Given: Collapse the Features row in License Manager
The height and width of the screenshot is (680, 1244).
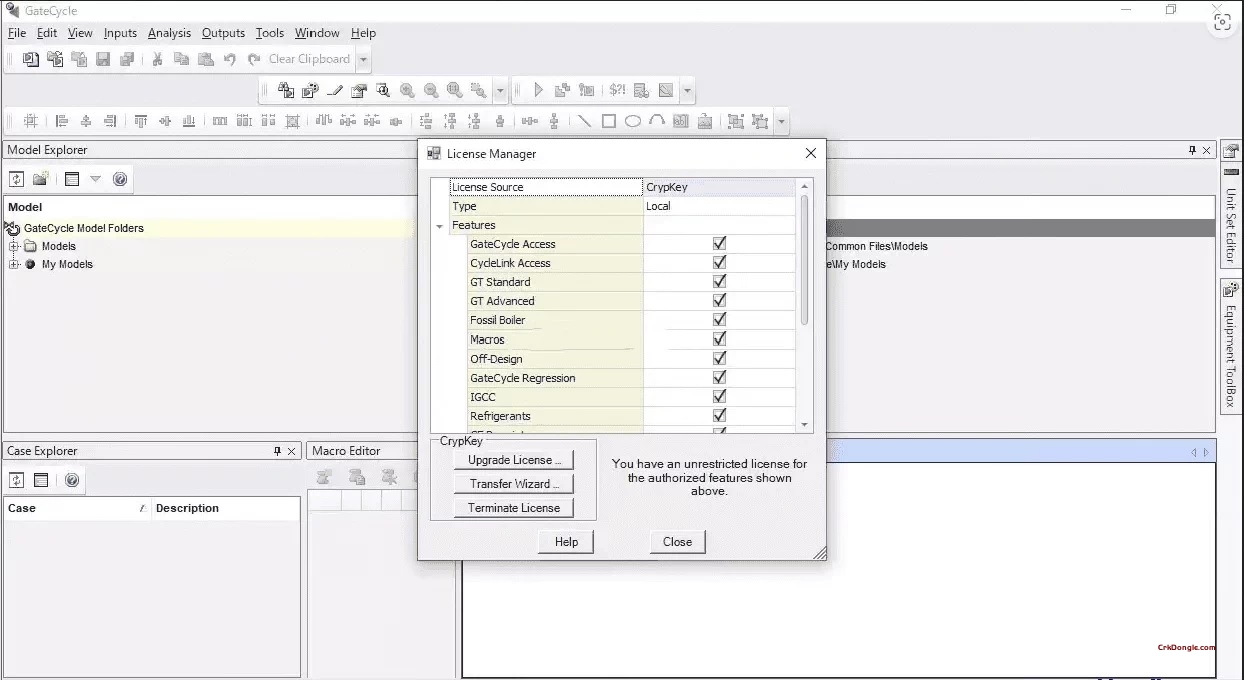Looking at the screenshot, I should 440,225.
